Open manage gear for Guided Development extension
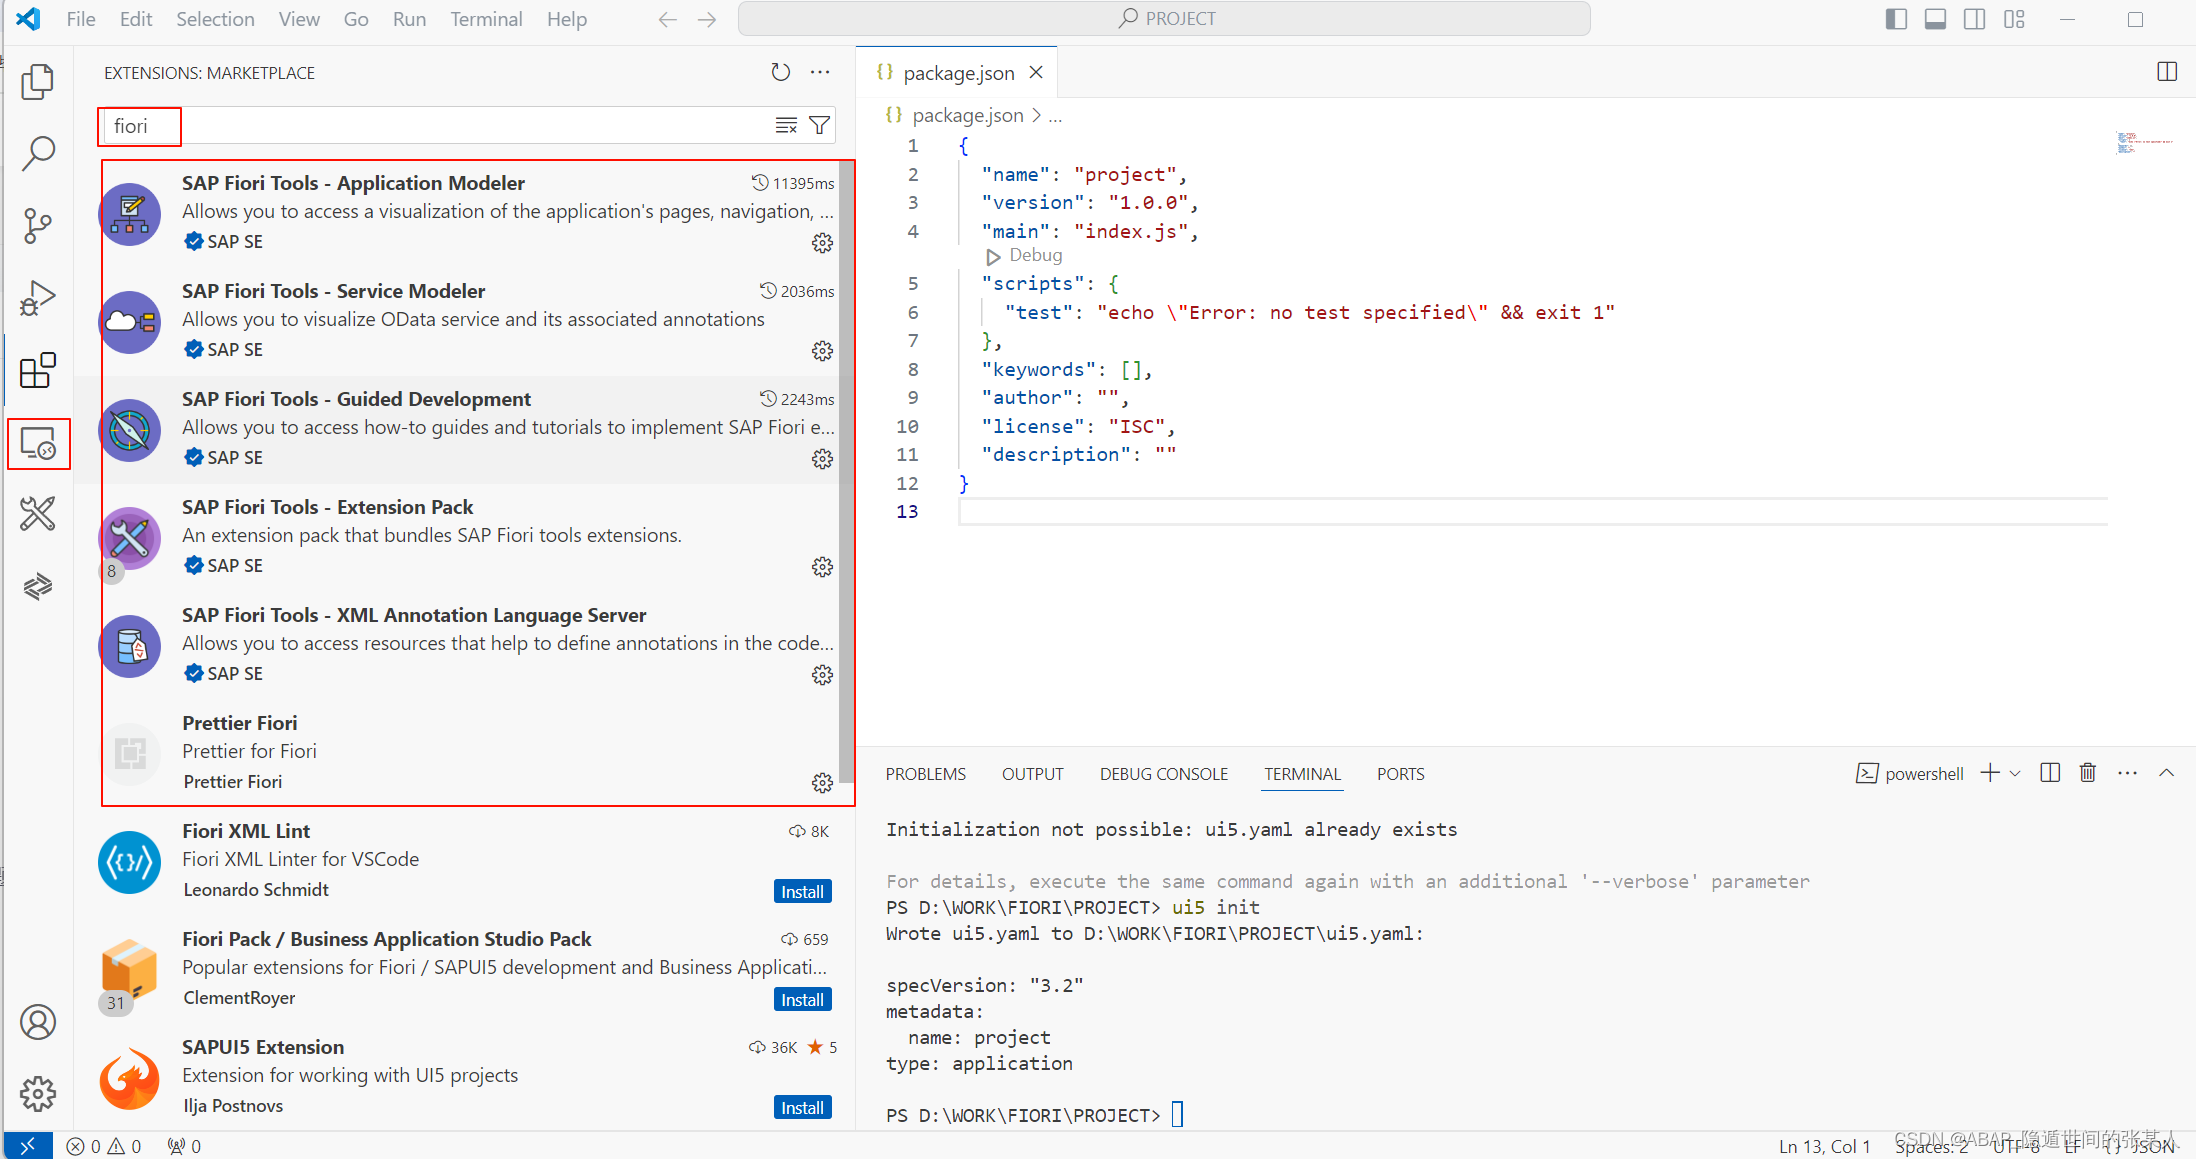2196x1159 pixels. 822,459
